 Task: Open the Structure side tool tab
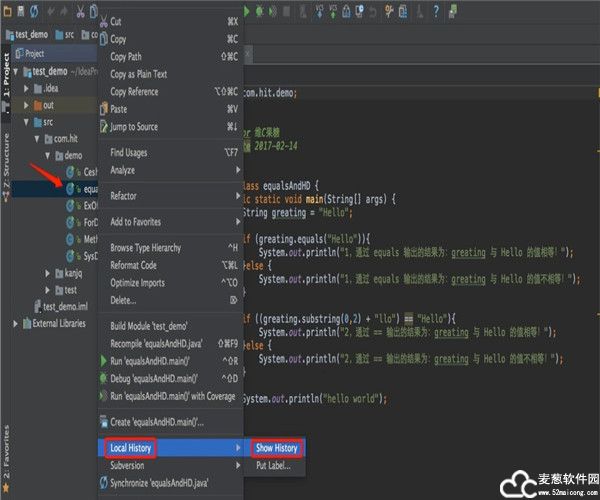pyautogui.click(x=6, y=160)
